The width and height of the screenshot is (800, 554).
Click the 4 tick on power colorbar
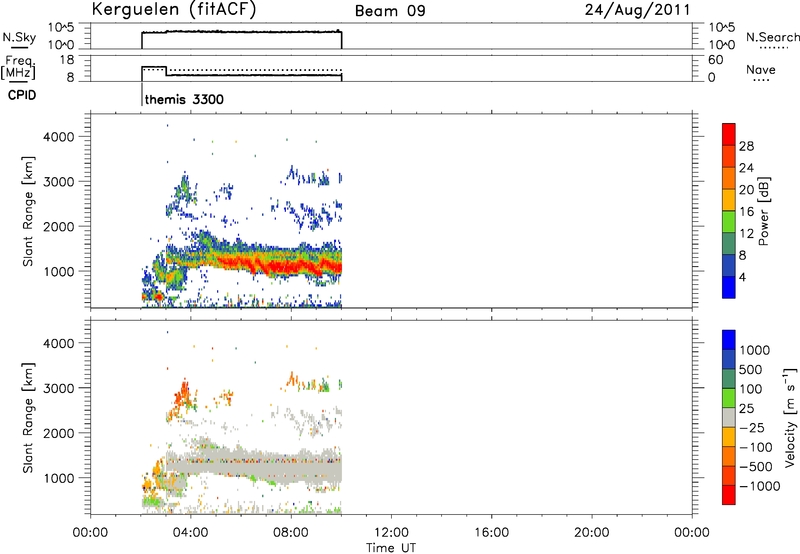742,277
